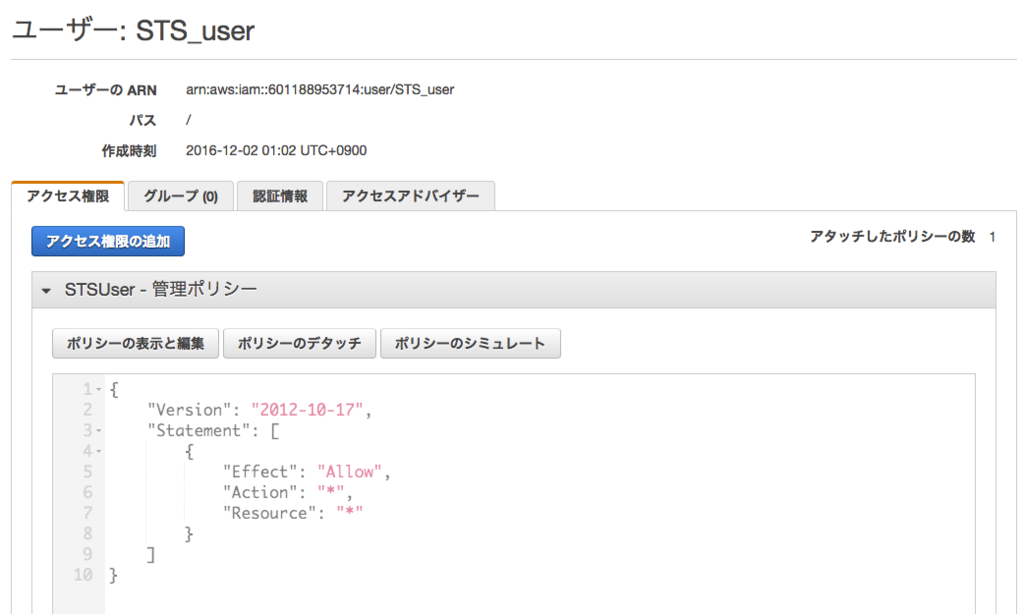The width and height of the screenshot is (1024, 614).
Task: Select the user ARN text
Action: (x=320, y=89)
